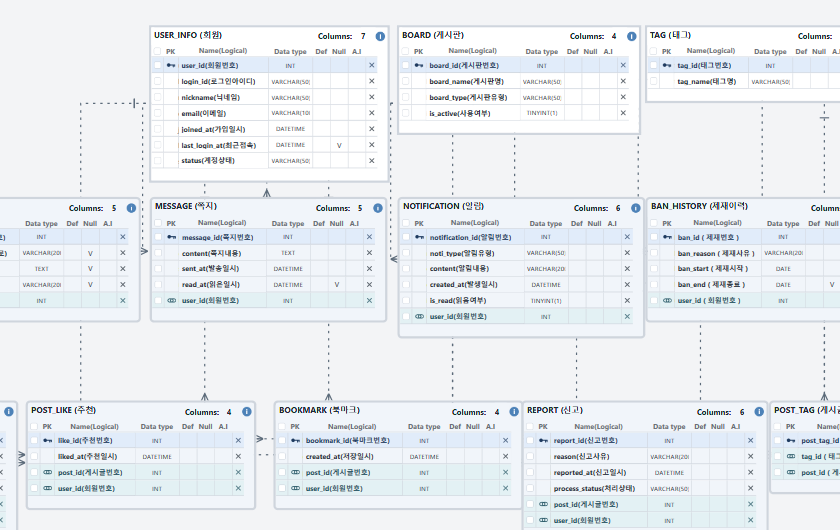Tick the checkbox beside board_name row
The height and width of the screenshot is (530, 840).
click(406, 81)
